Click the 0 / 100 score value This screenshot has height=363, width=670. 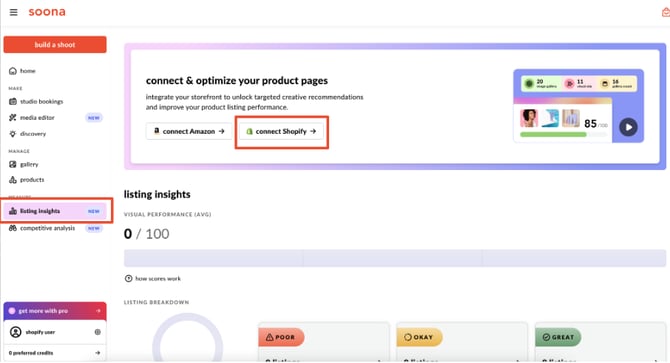click(147, 234)
